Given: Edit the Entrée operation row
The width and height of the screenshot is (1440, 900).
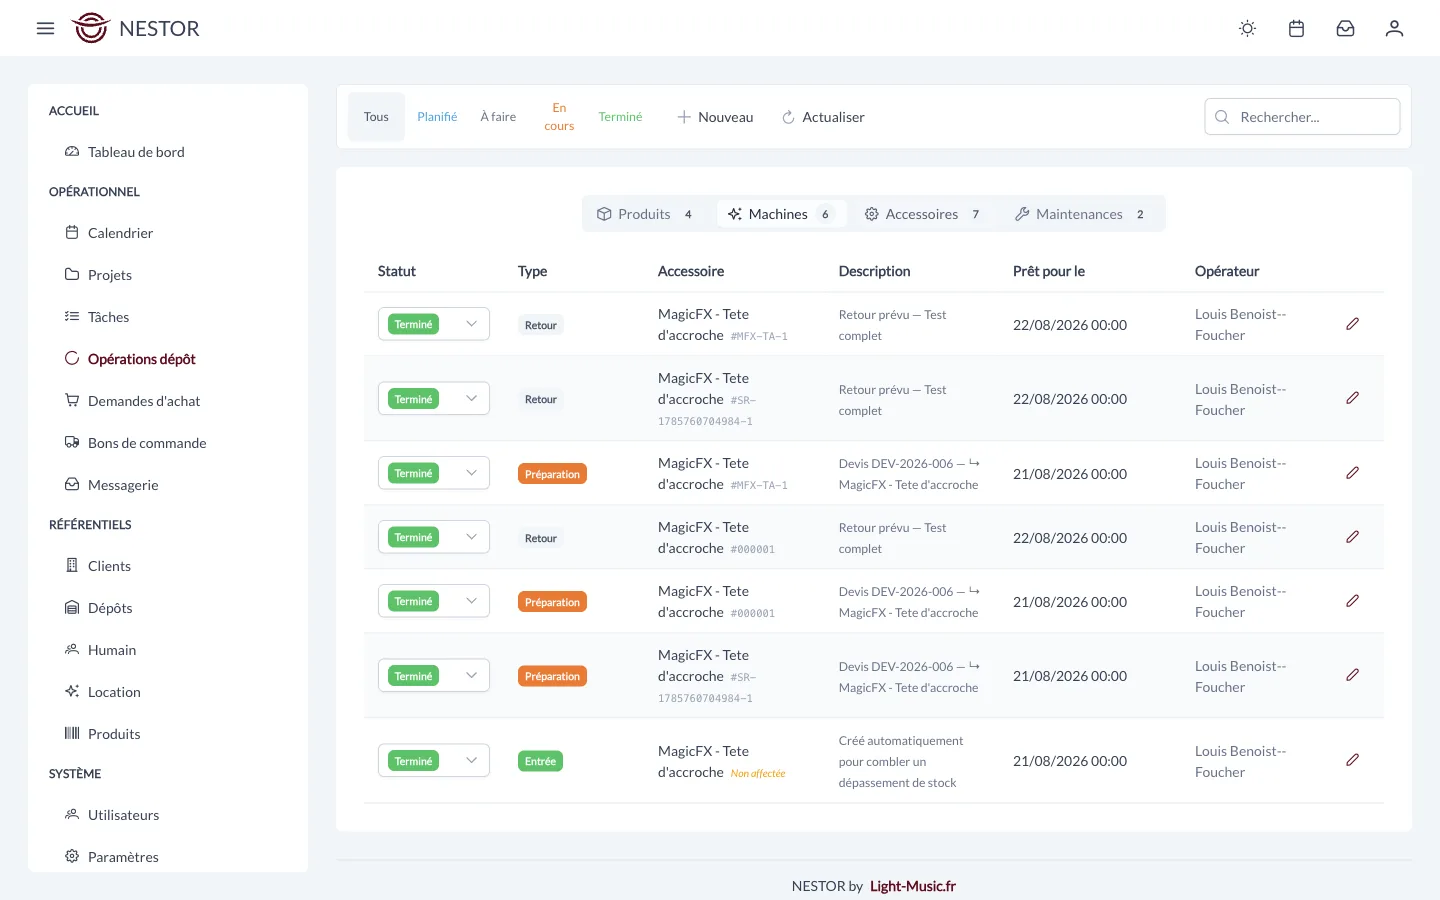Looking at the screenshot, I should point(1352,760).
